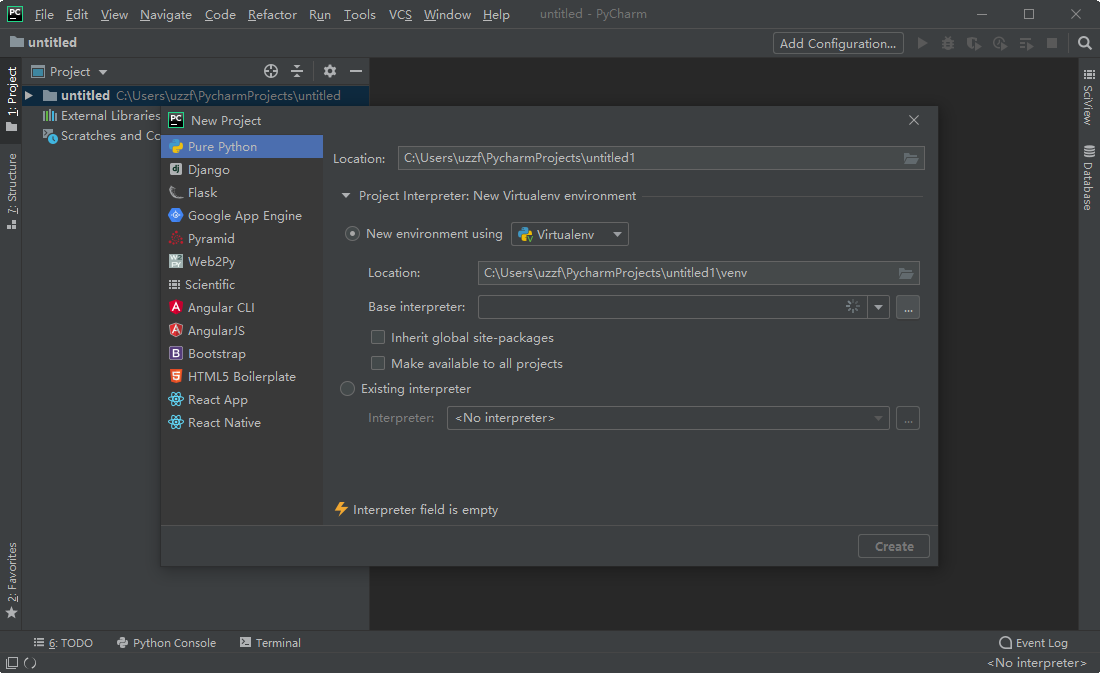
Task: Click the scroll-from-source crosshair icon
Action: click(271, 71)
